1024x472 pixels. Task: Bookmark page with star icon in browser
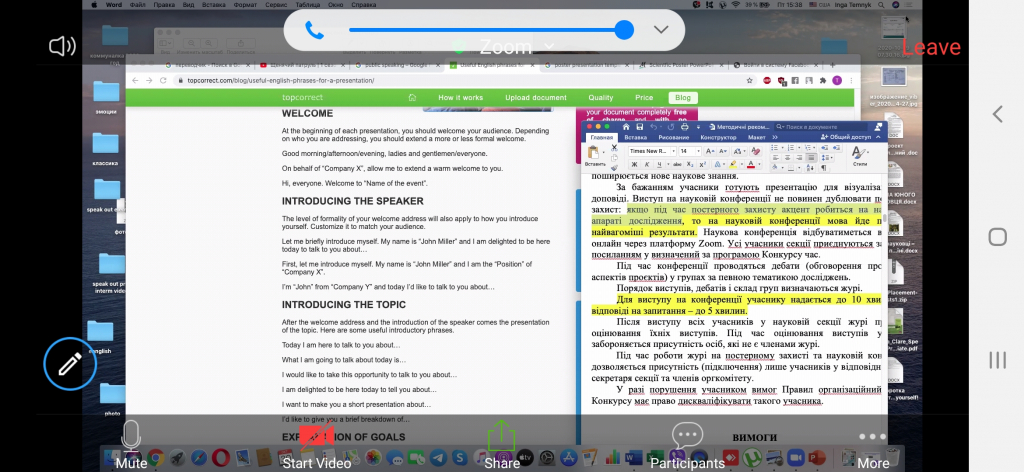click(x=749, y=80)
